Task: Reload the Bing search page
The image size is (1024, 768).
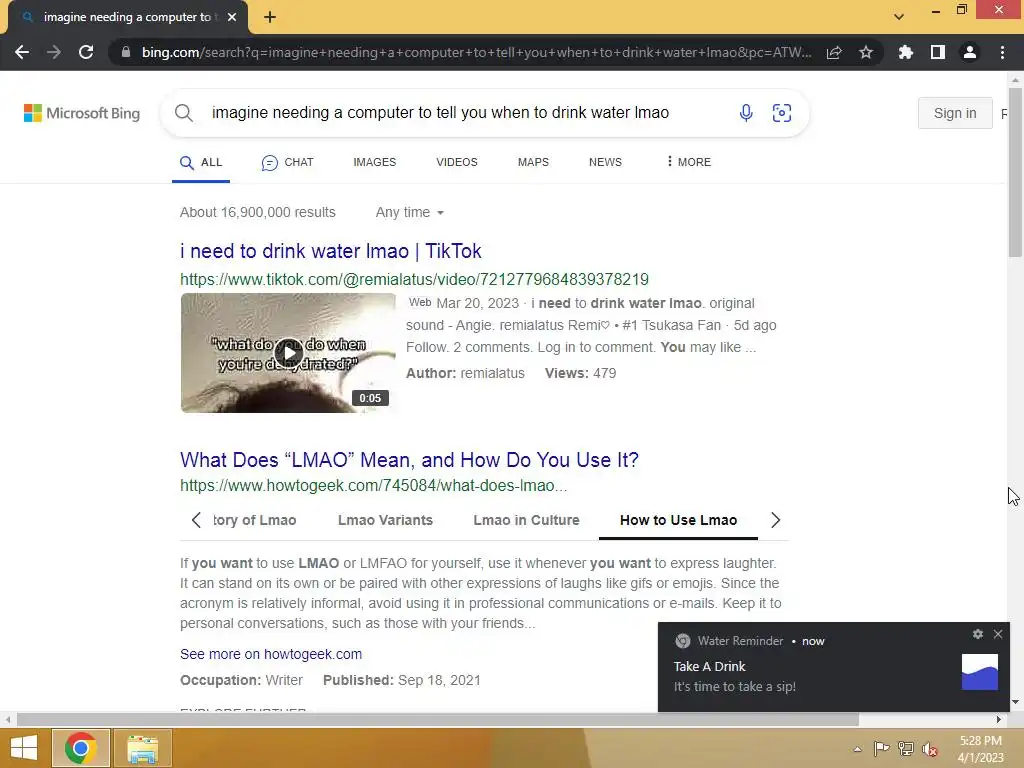Action: pos(86,52)
